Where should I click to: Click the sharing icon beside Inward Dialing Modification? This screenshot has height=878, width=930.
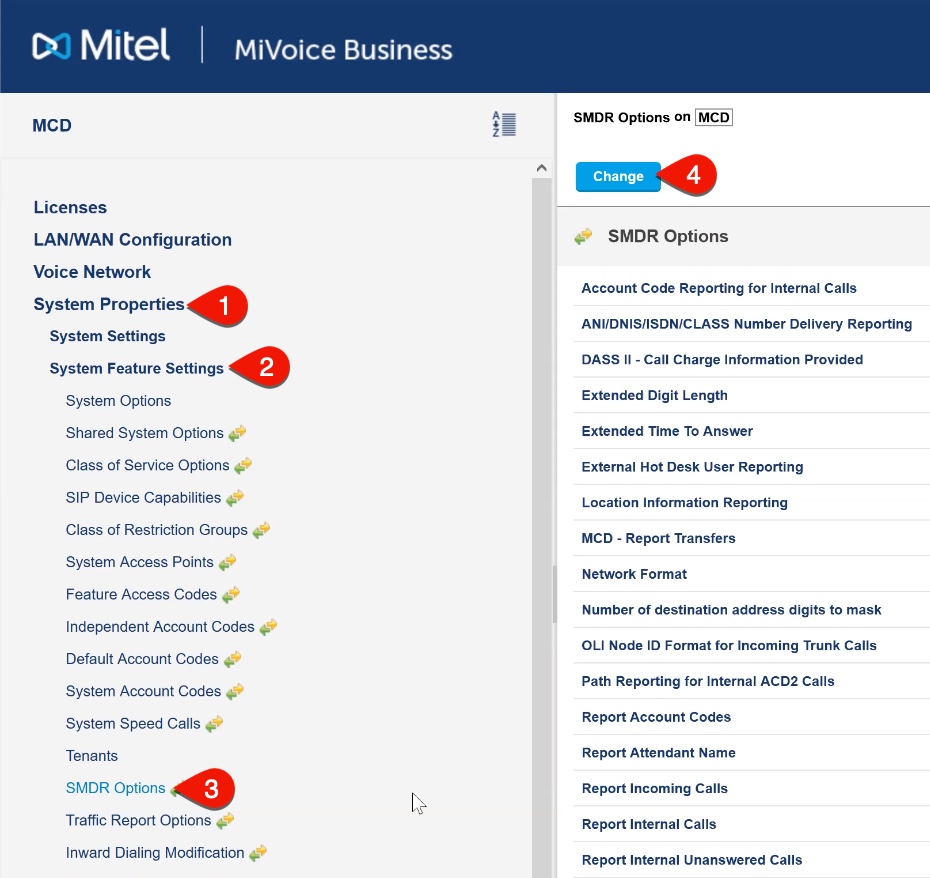pos(259,852)
